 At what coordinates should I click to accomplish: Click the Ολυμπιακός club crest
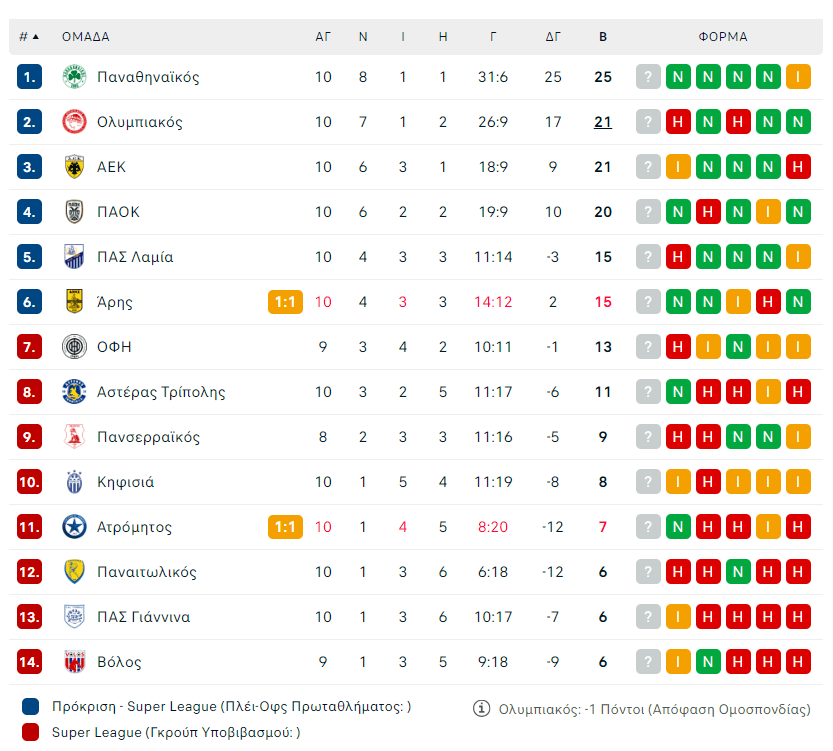pyautogui.click(x=75, y=122)
